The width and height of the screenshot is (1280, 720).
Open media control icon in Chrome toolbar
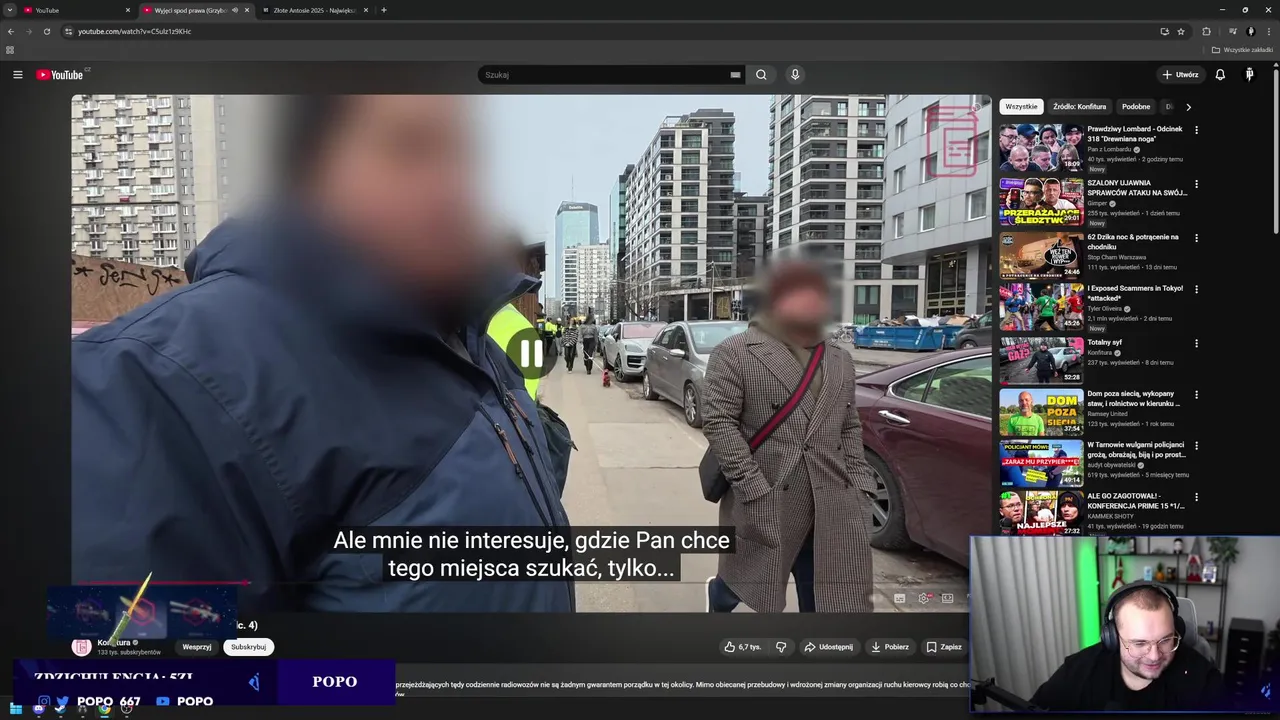click(x=1232, y=31)
